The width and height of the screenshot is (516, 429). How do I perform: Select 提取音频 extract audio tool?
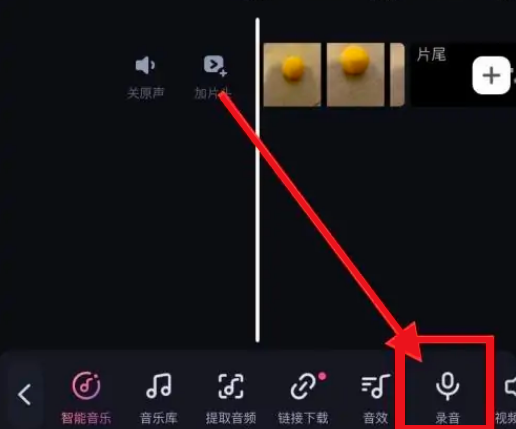[231, 386]
